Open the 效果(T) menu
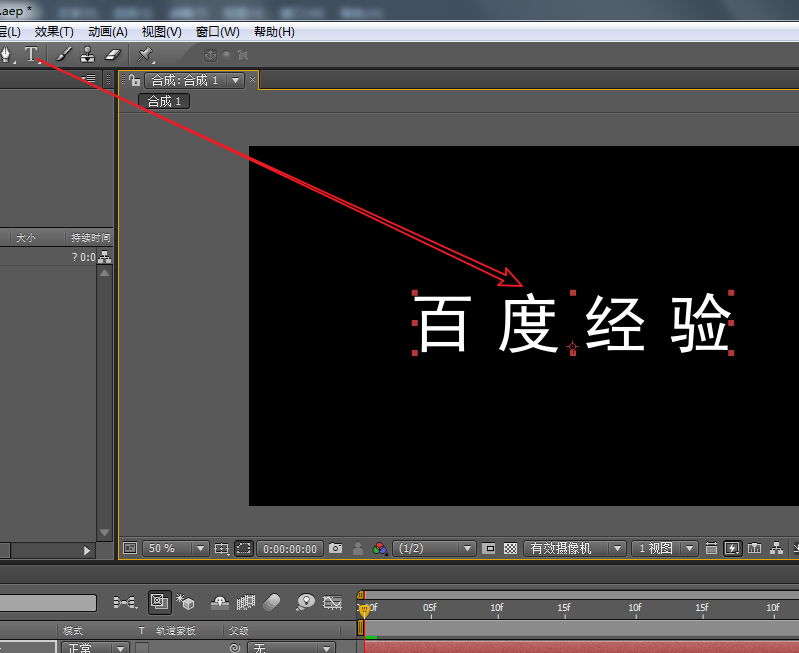Image resolution: width=799 pixels, height=653 pixels. click(54, 32)
